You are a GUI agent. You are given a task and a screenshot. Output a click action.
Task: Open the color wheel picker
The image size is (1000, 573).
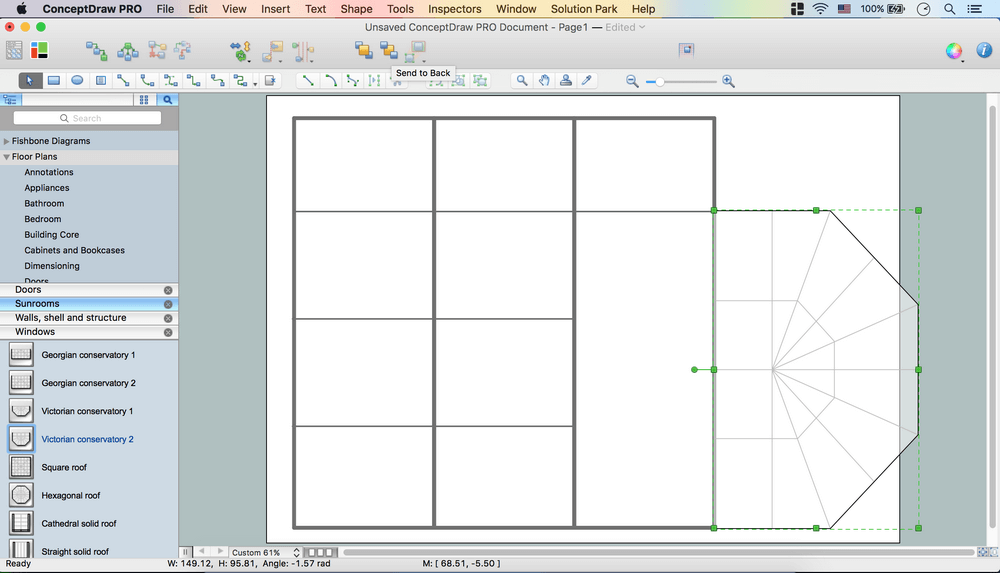coord(954,51)
